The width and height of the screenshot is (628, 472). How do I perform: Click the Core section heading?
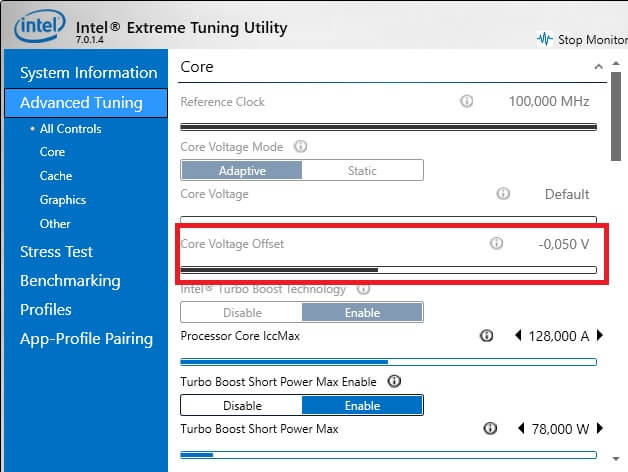coord(197,67)
